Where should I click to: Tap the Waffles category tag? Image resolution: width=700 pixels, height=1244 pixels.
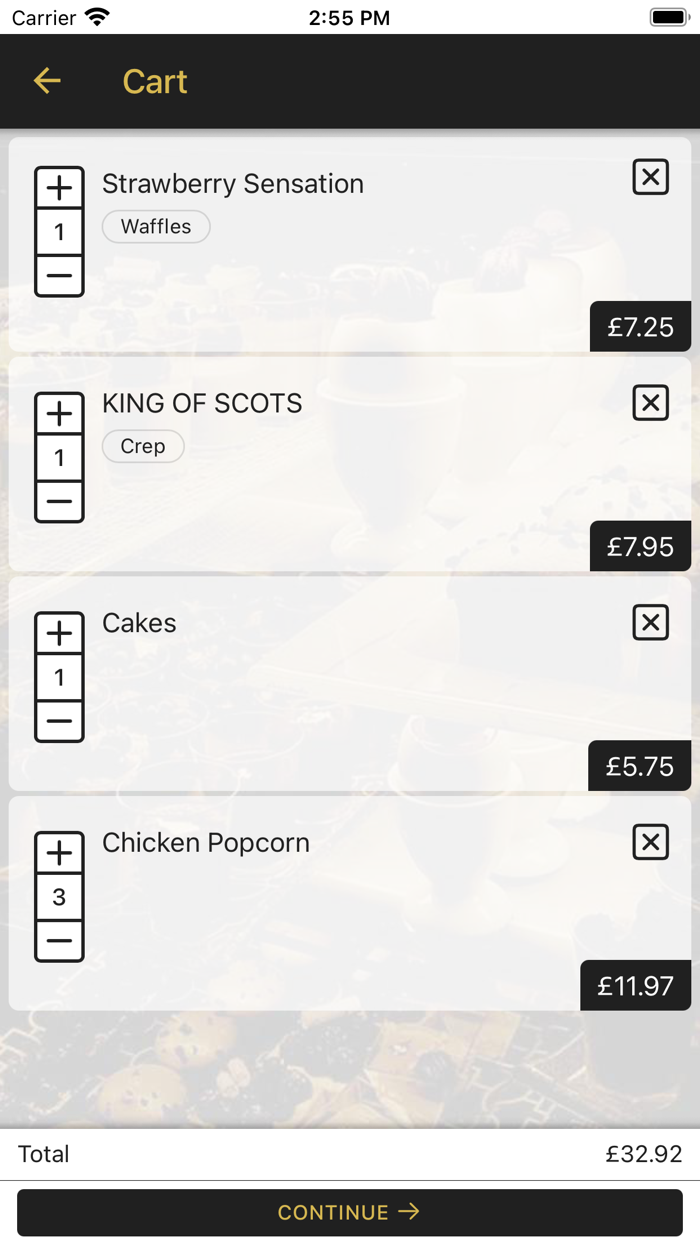point(156,227)
